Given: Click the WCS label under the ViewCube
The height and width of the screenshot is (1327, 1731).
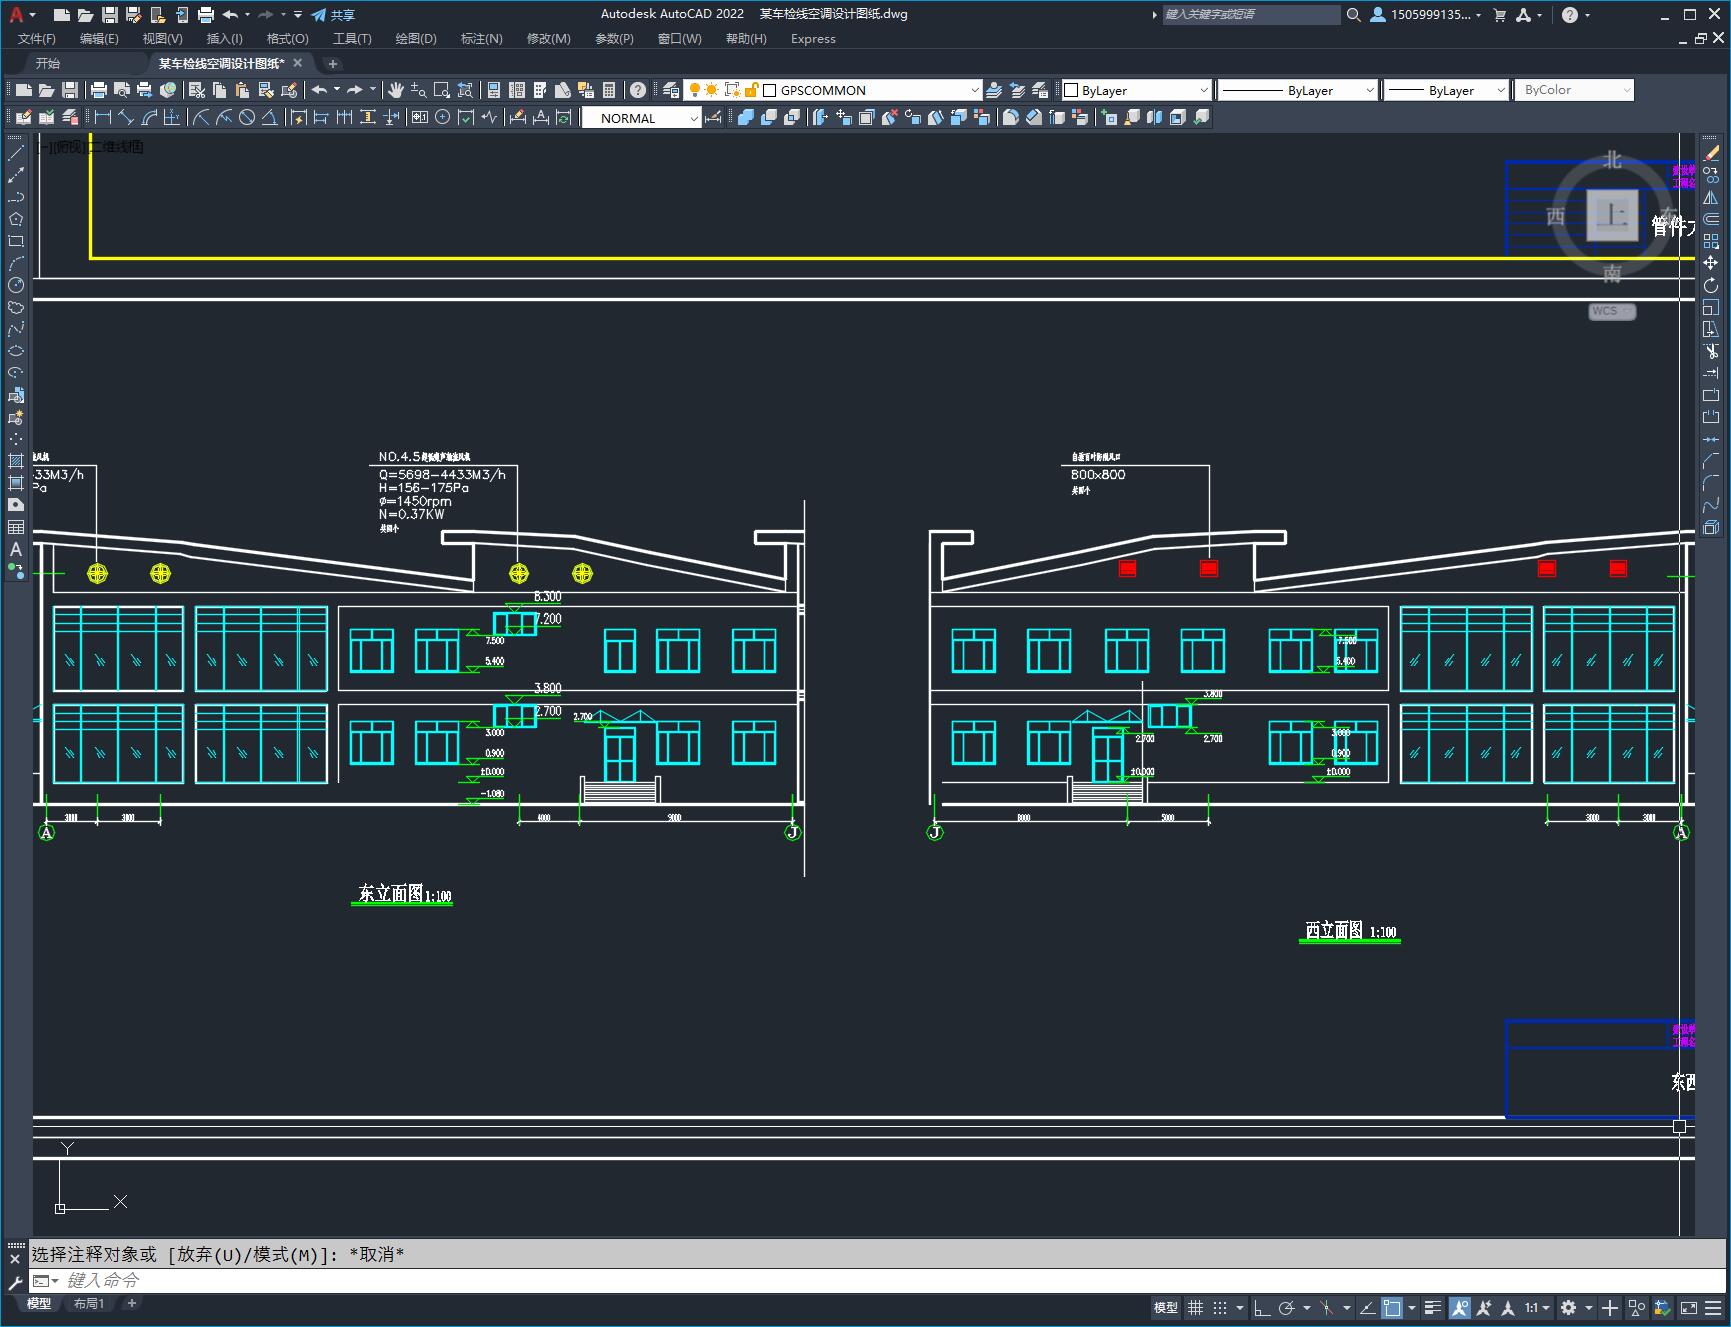Looking at the screenshot, I should pyautogui.click(x=1611, y=311).
